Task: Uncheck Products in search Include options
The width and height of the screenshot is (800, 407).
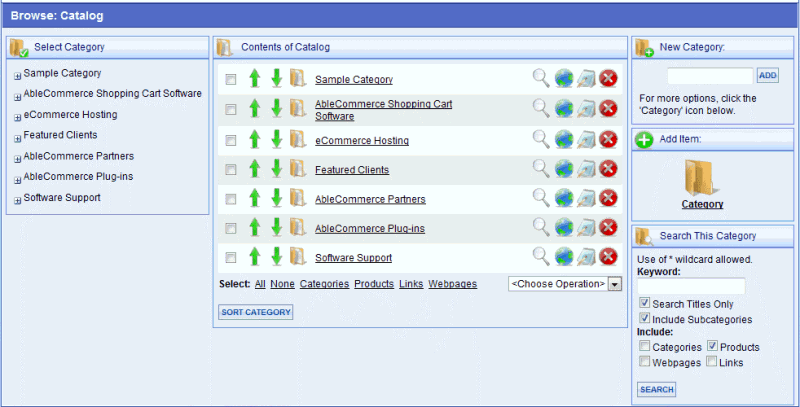Action: 712,346
